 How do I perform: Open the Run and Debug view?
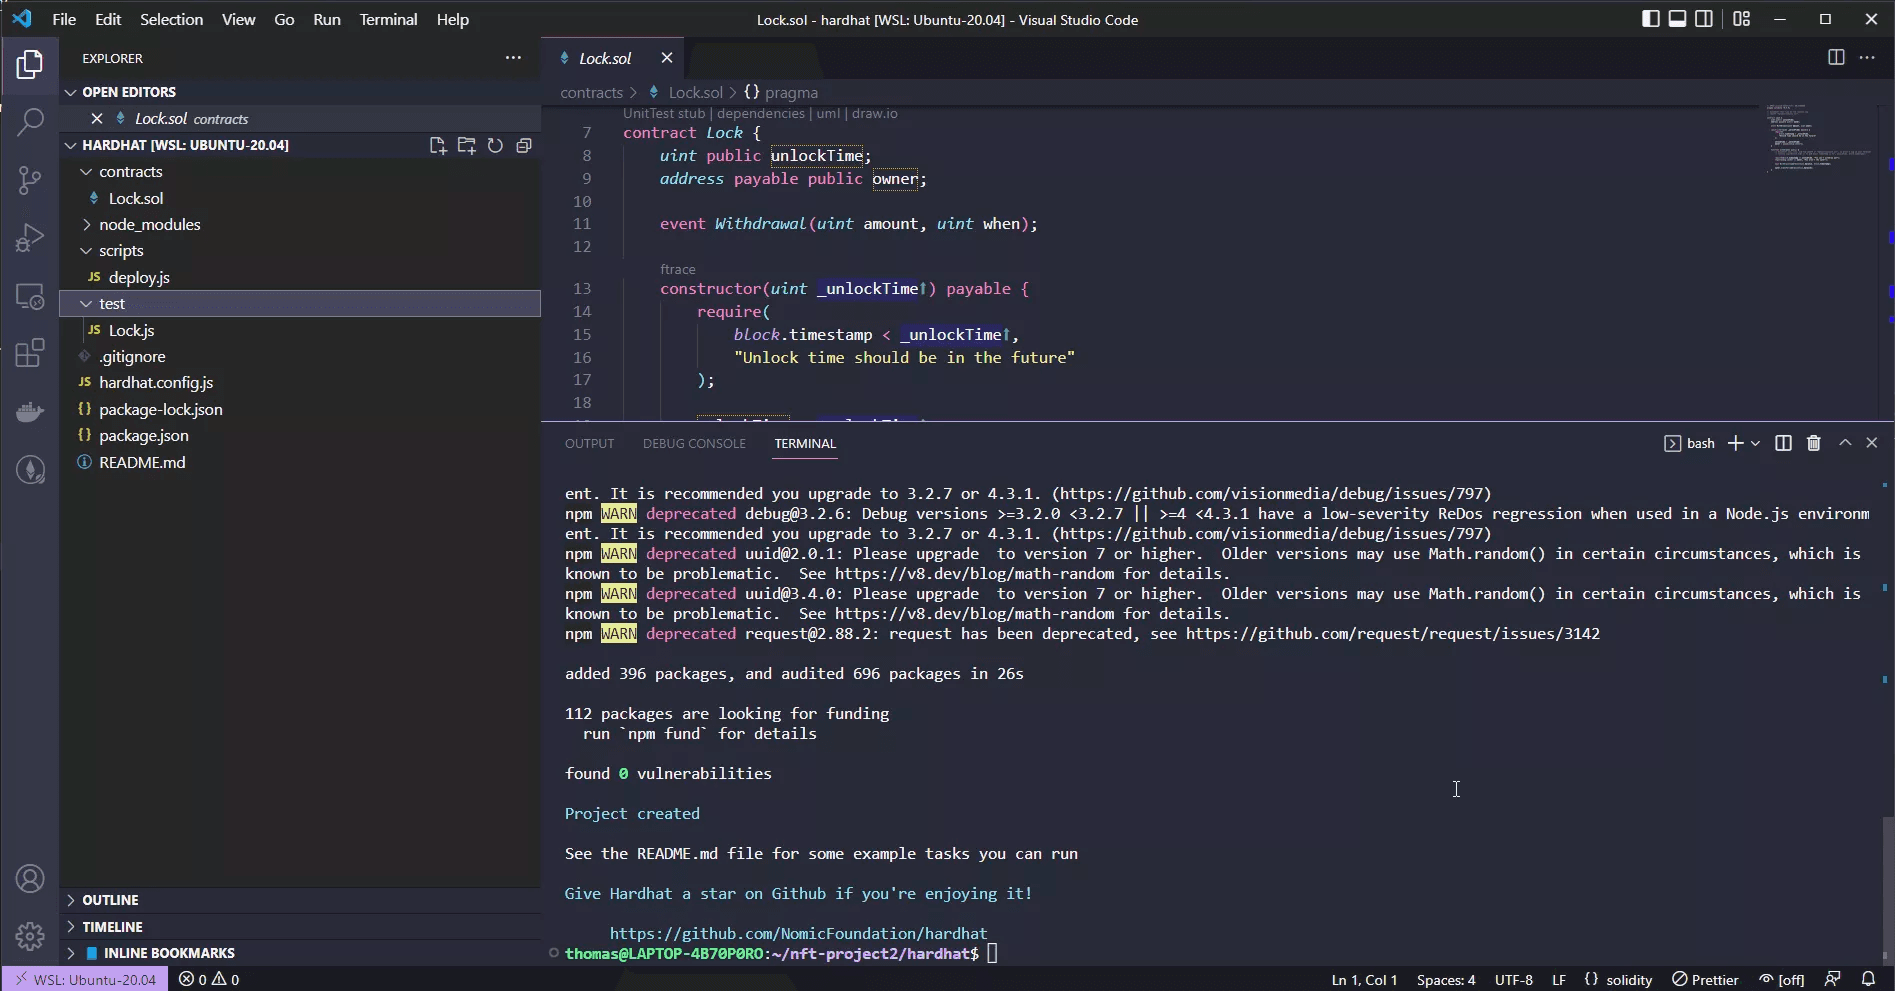coord(30,238)
